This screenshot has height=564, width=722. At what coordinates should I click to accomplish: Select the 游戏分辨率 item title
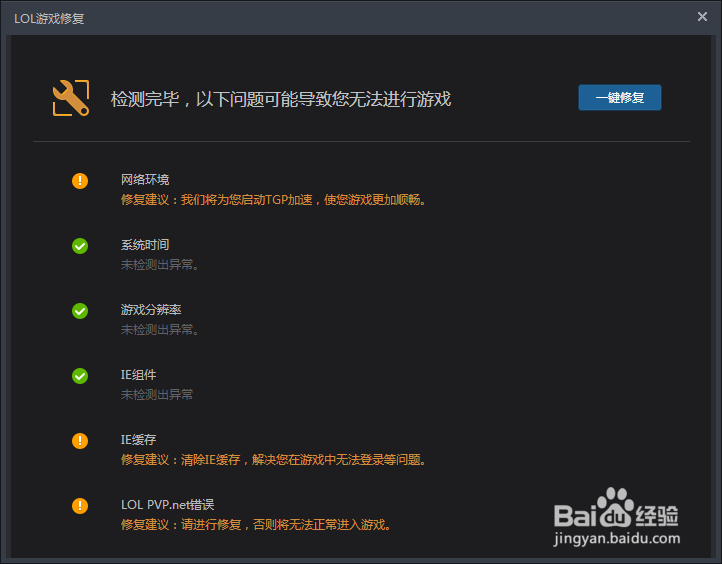151,309
